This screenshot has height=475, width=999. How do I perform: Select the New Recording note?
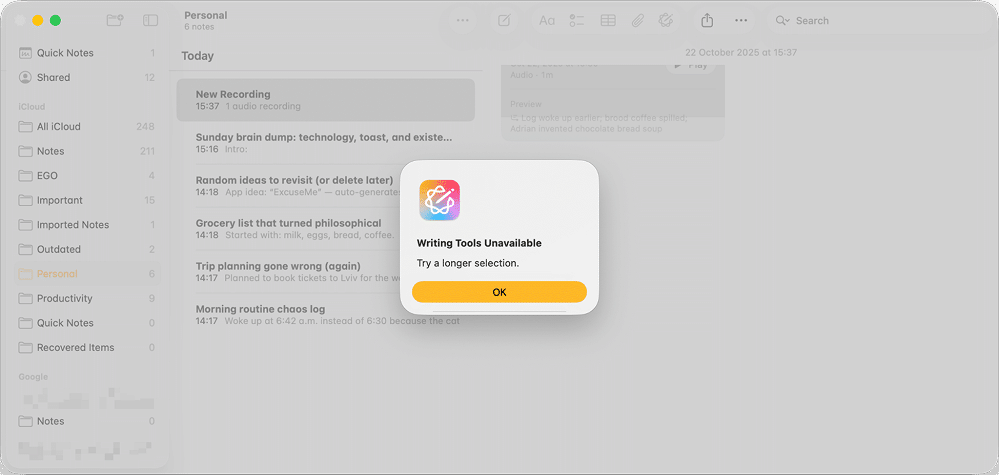pyautogui.click(x=326, y=100)
